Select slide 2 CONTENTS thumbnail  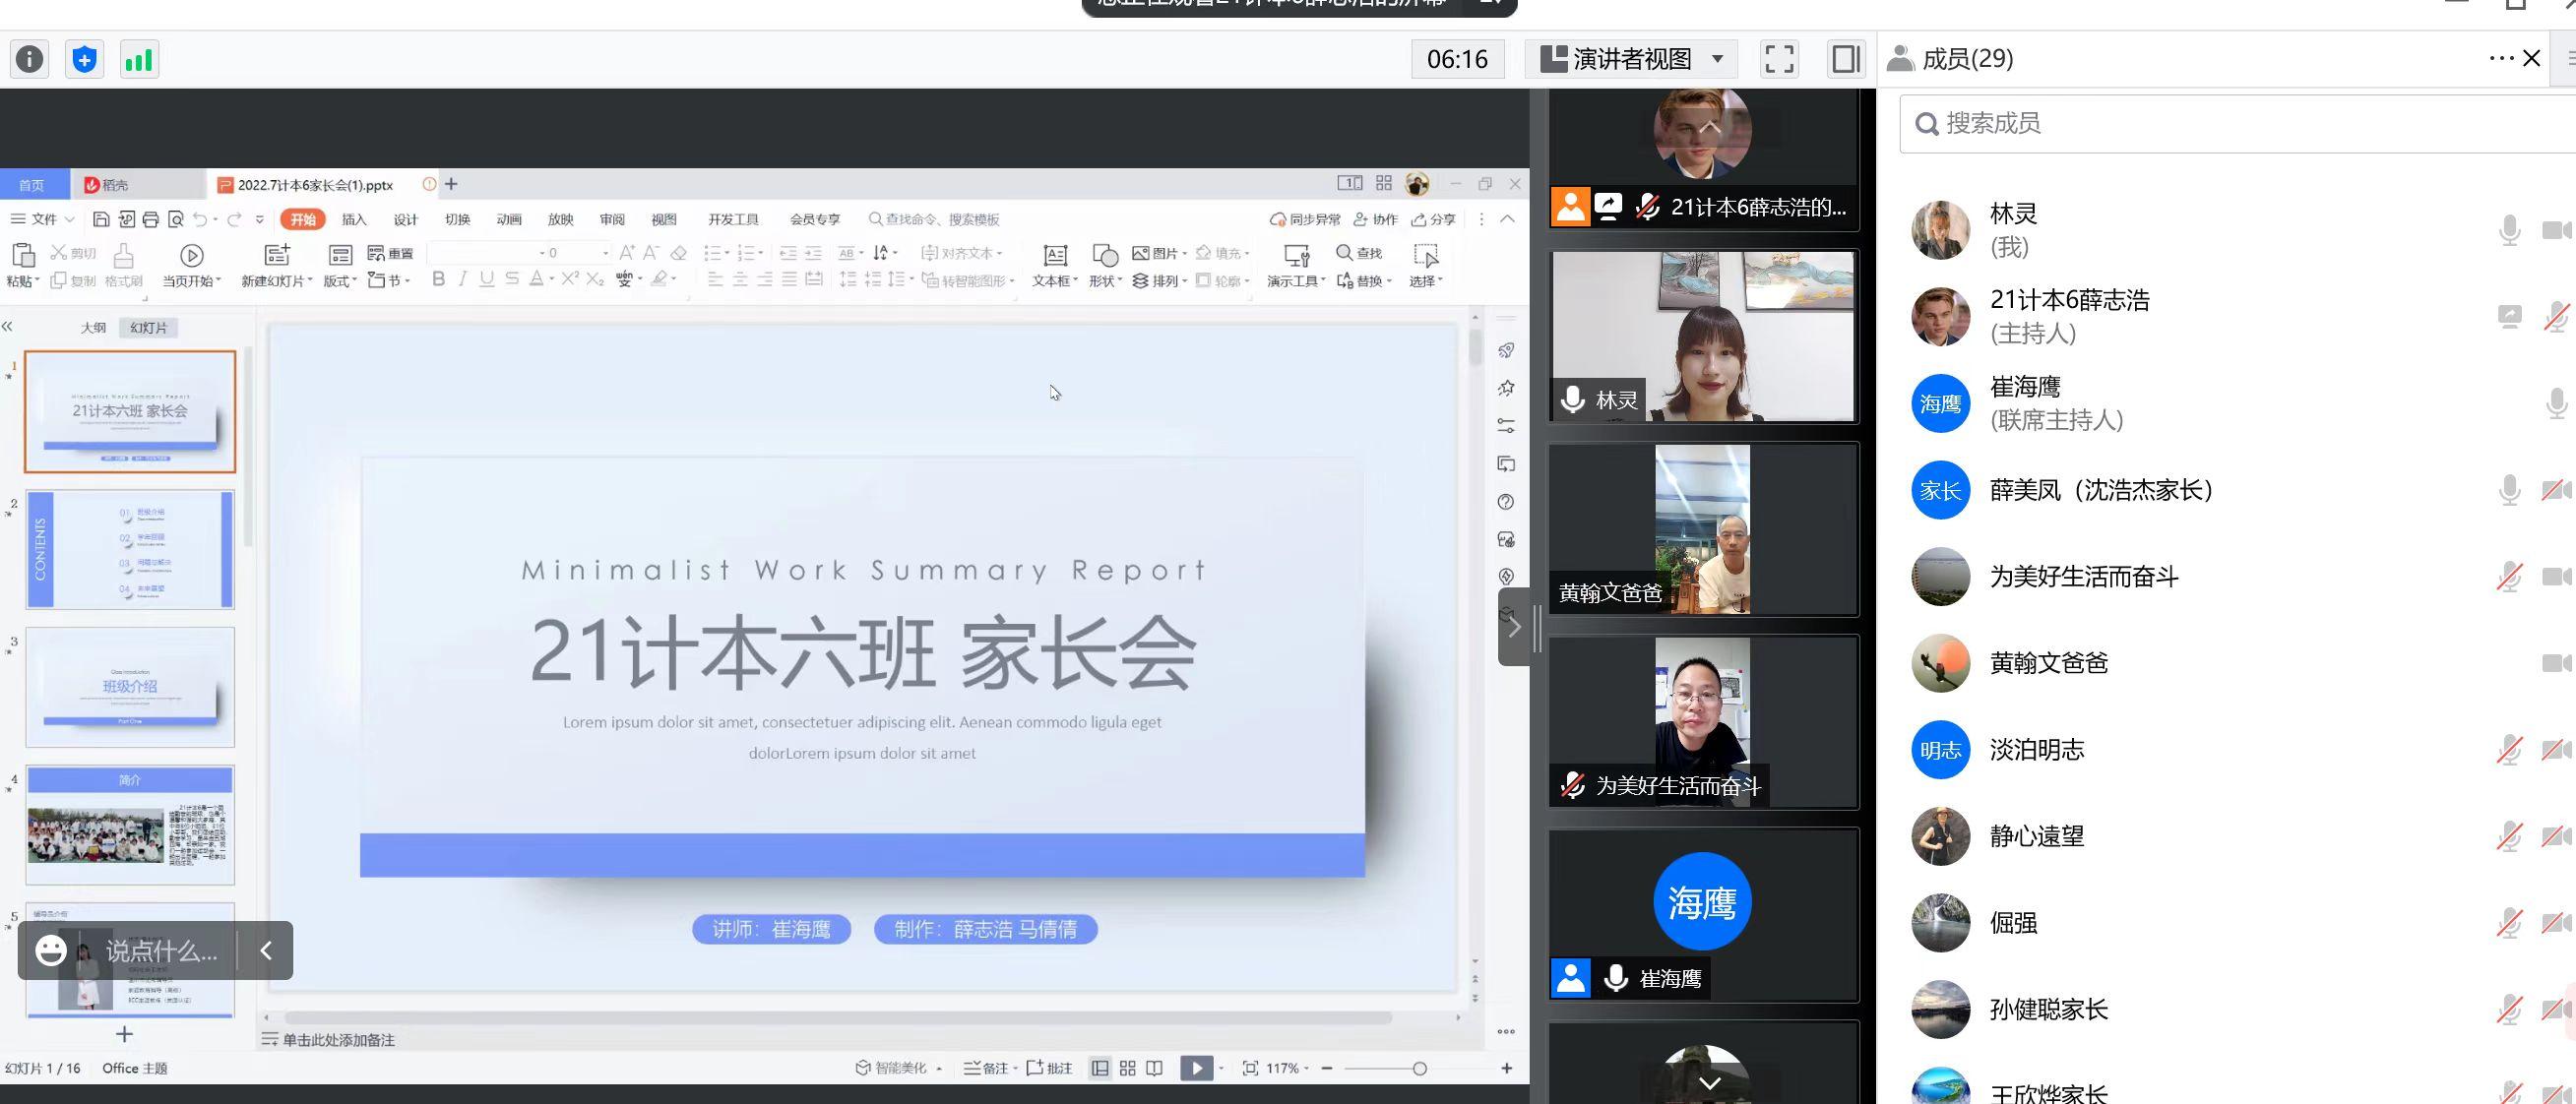tap(130, 549)
